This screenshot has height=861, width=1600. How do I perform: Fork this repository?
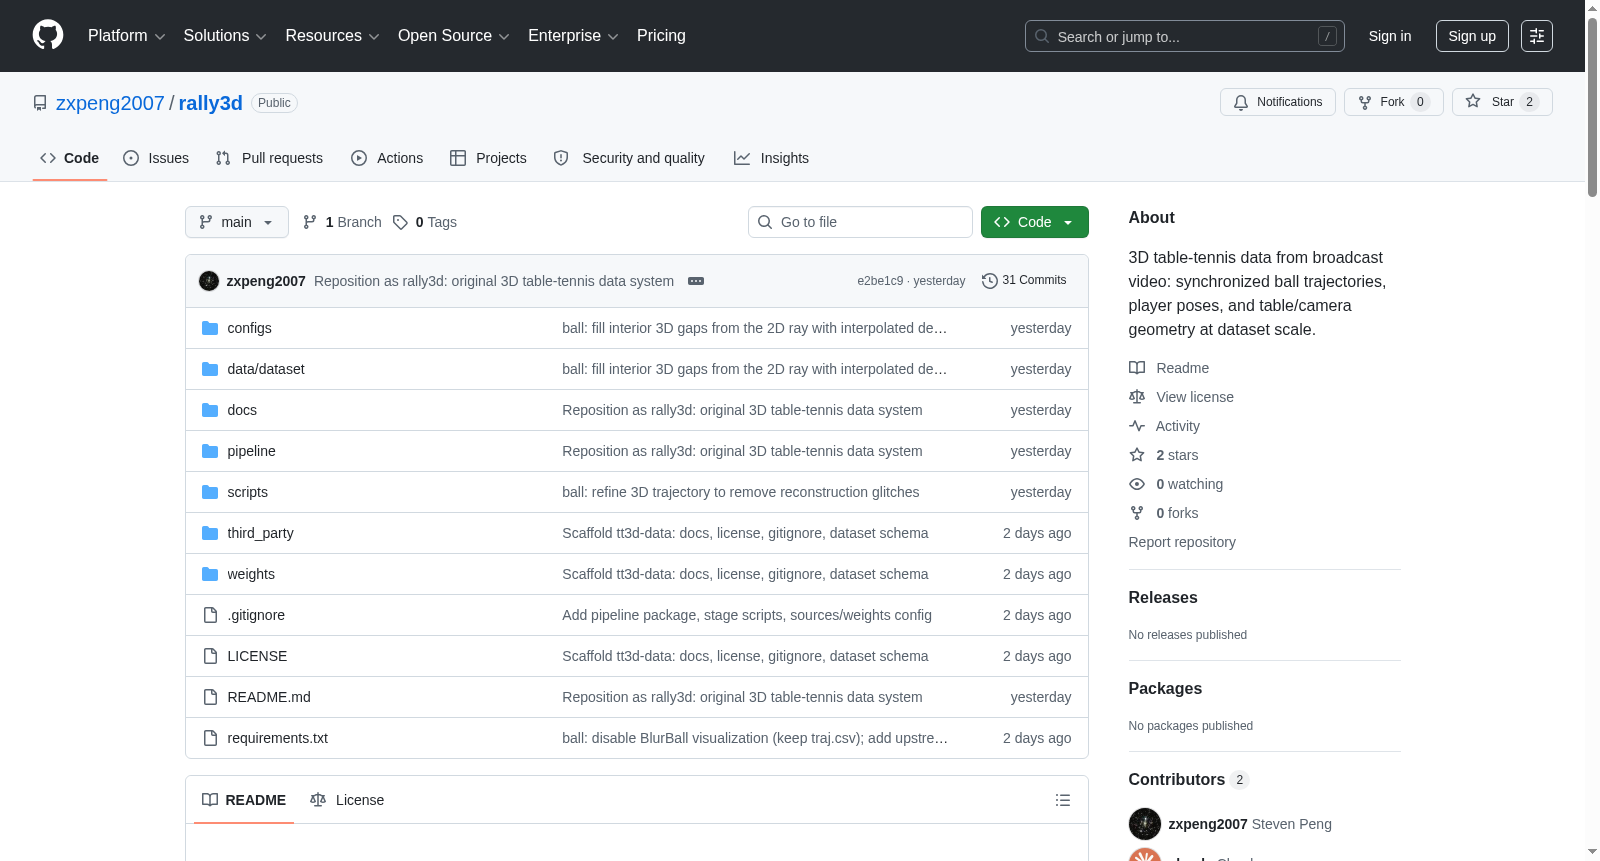click(x=1393, y=102)
